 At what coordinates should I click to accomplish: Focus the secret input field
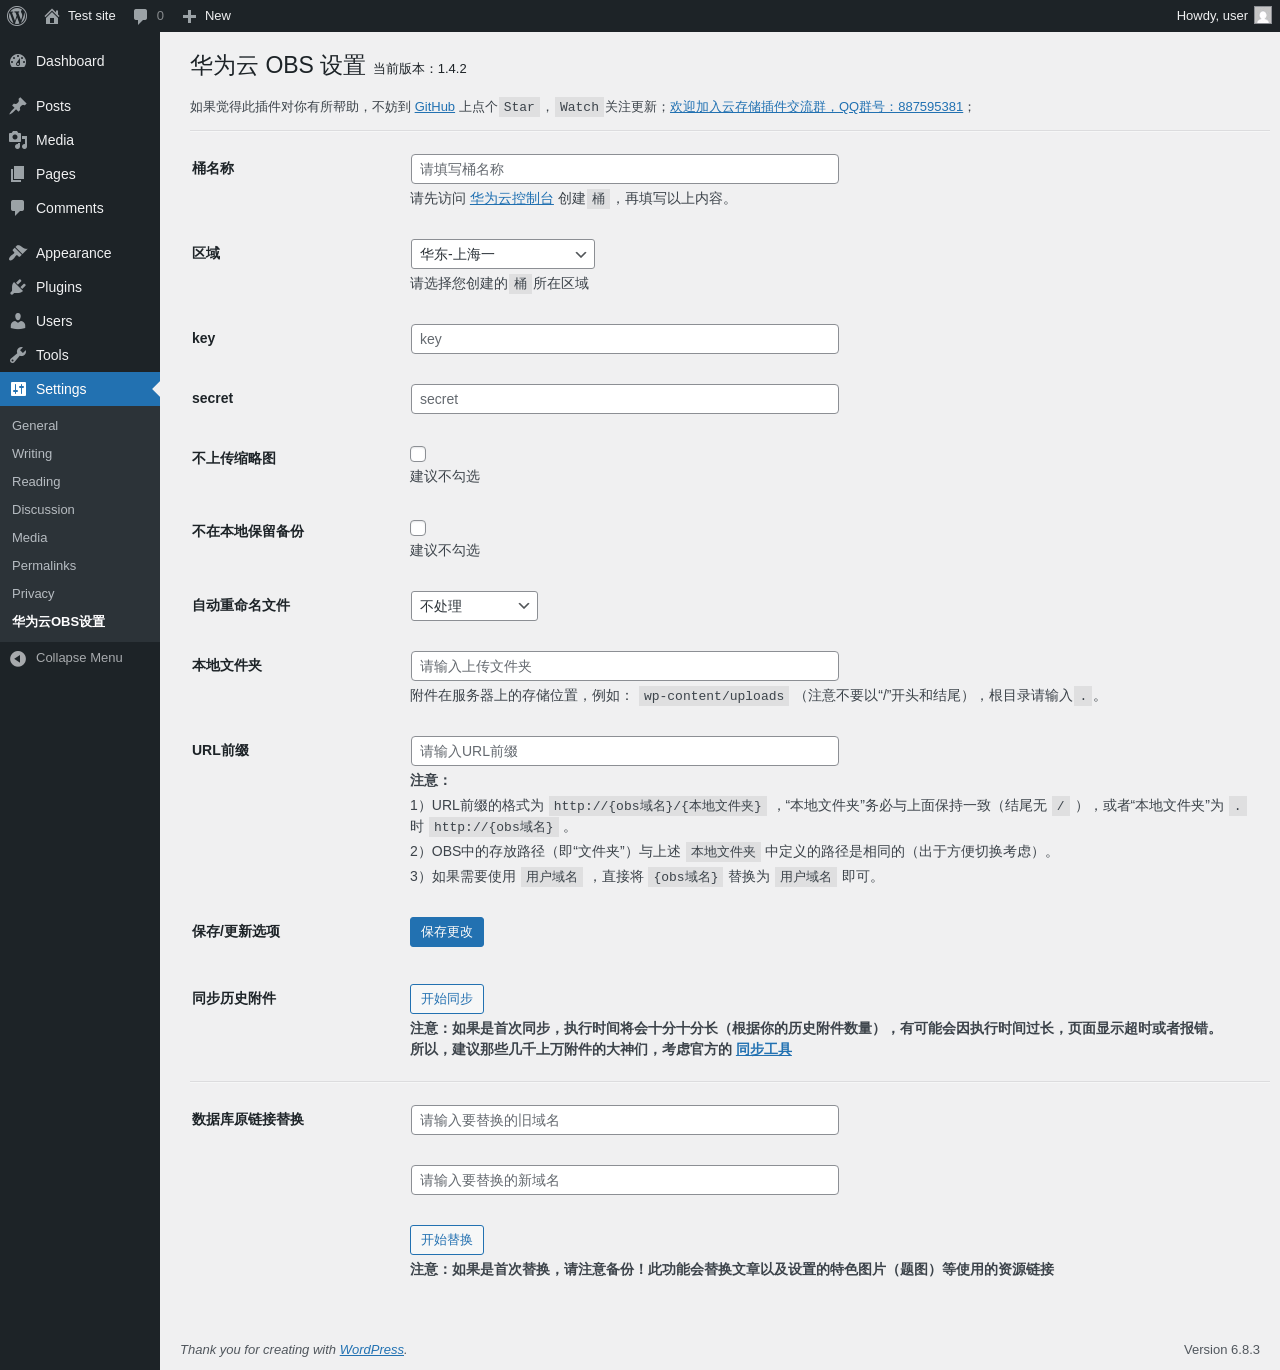tap(625, 399)
